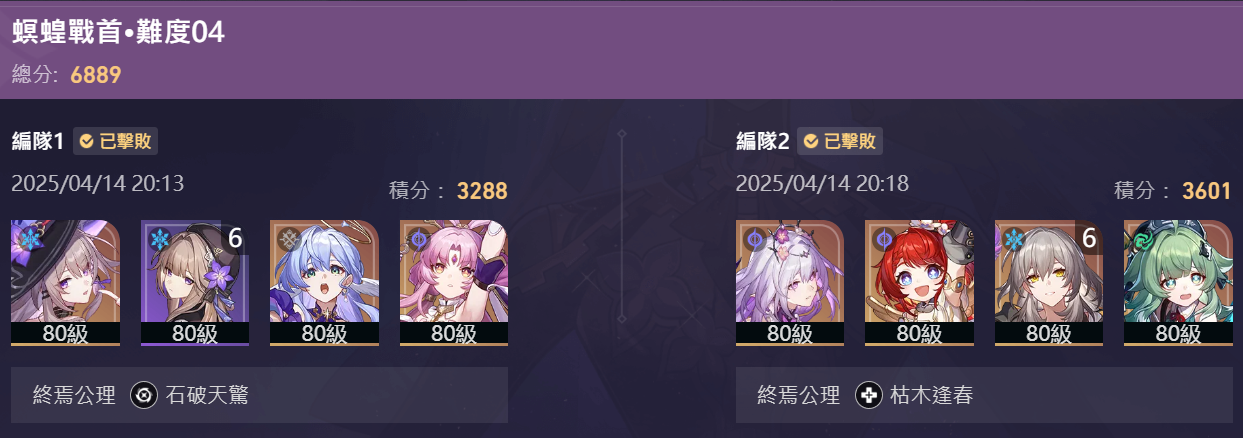Select the white-haired first character in 編隊2

pos(790,283)
